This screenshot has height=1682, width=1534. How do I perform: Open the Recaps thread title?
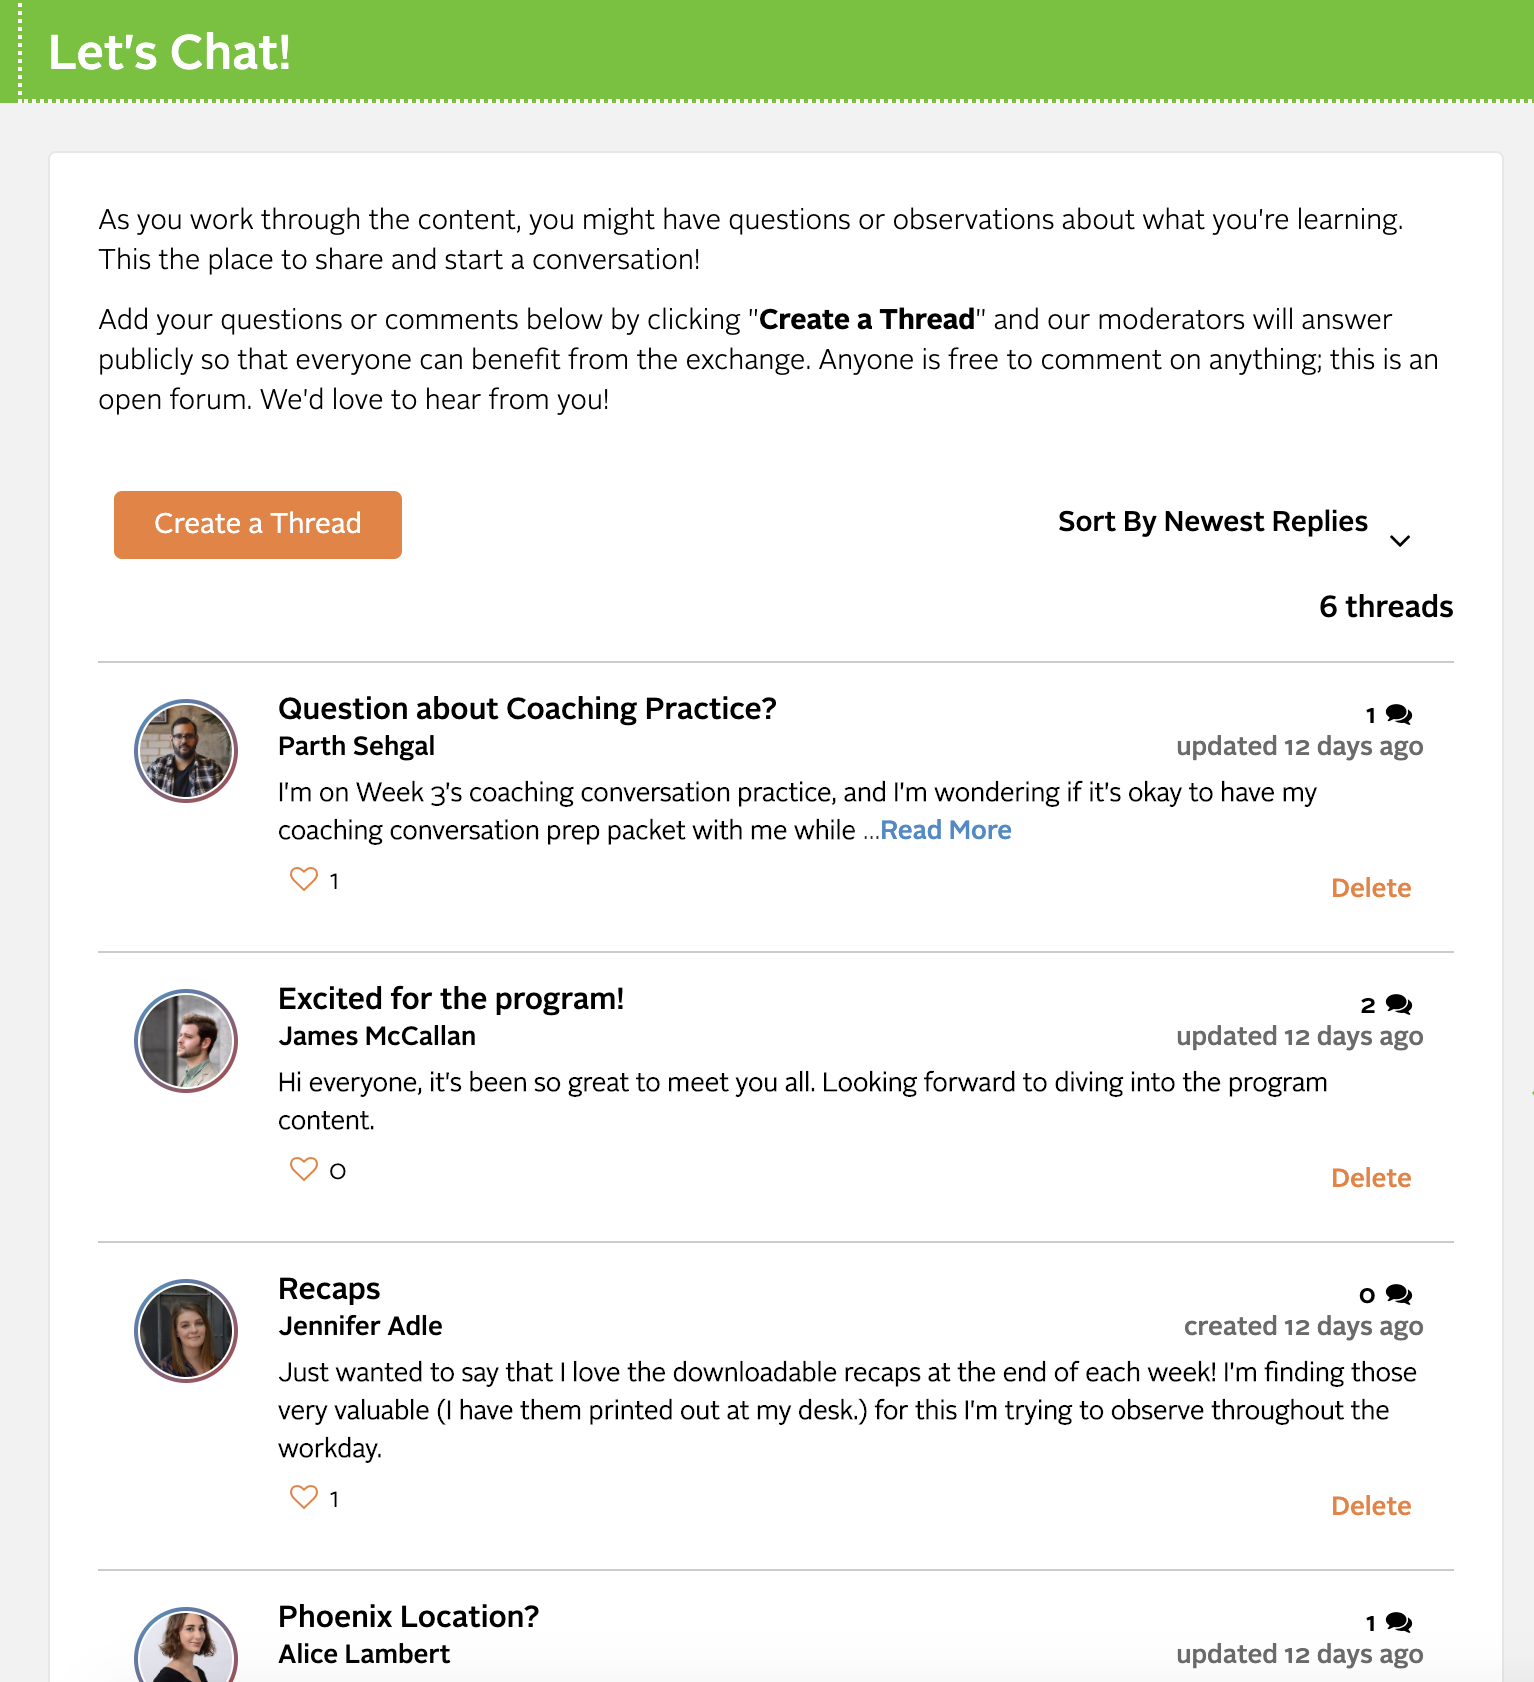click(329, 1288)
